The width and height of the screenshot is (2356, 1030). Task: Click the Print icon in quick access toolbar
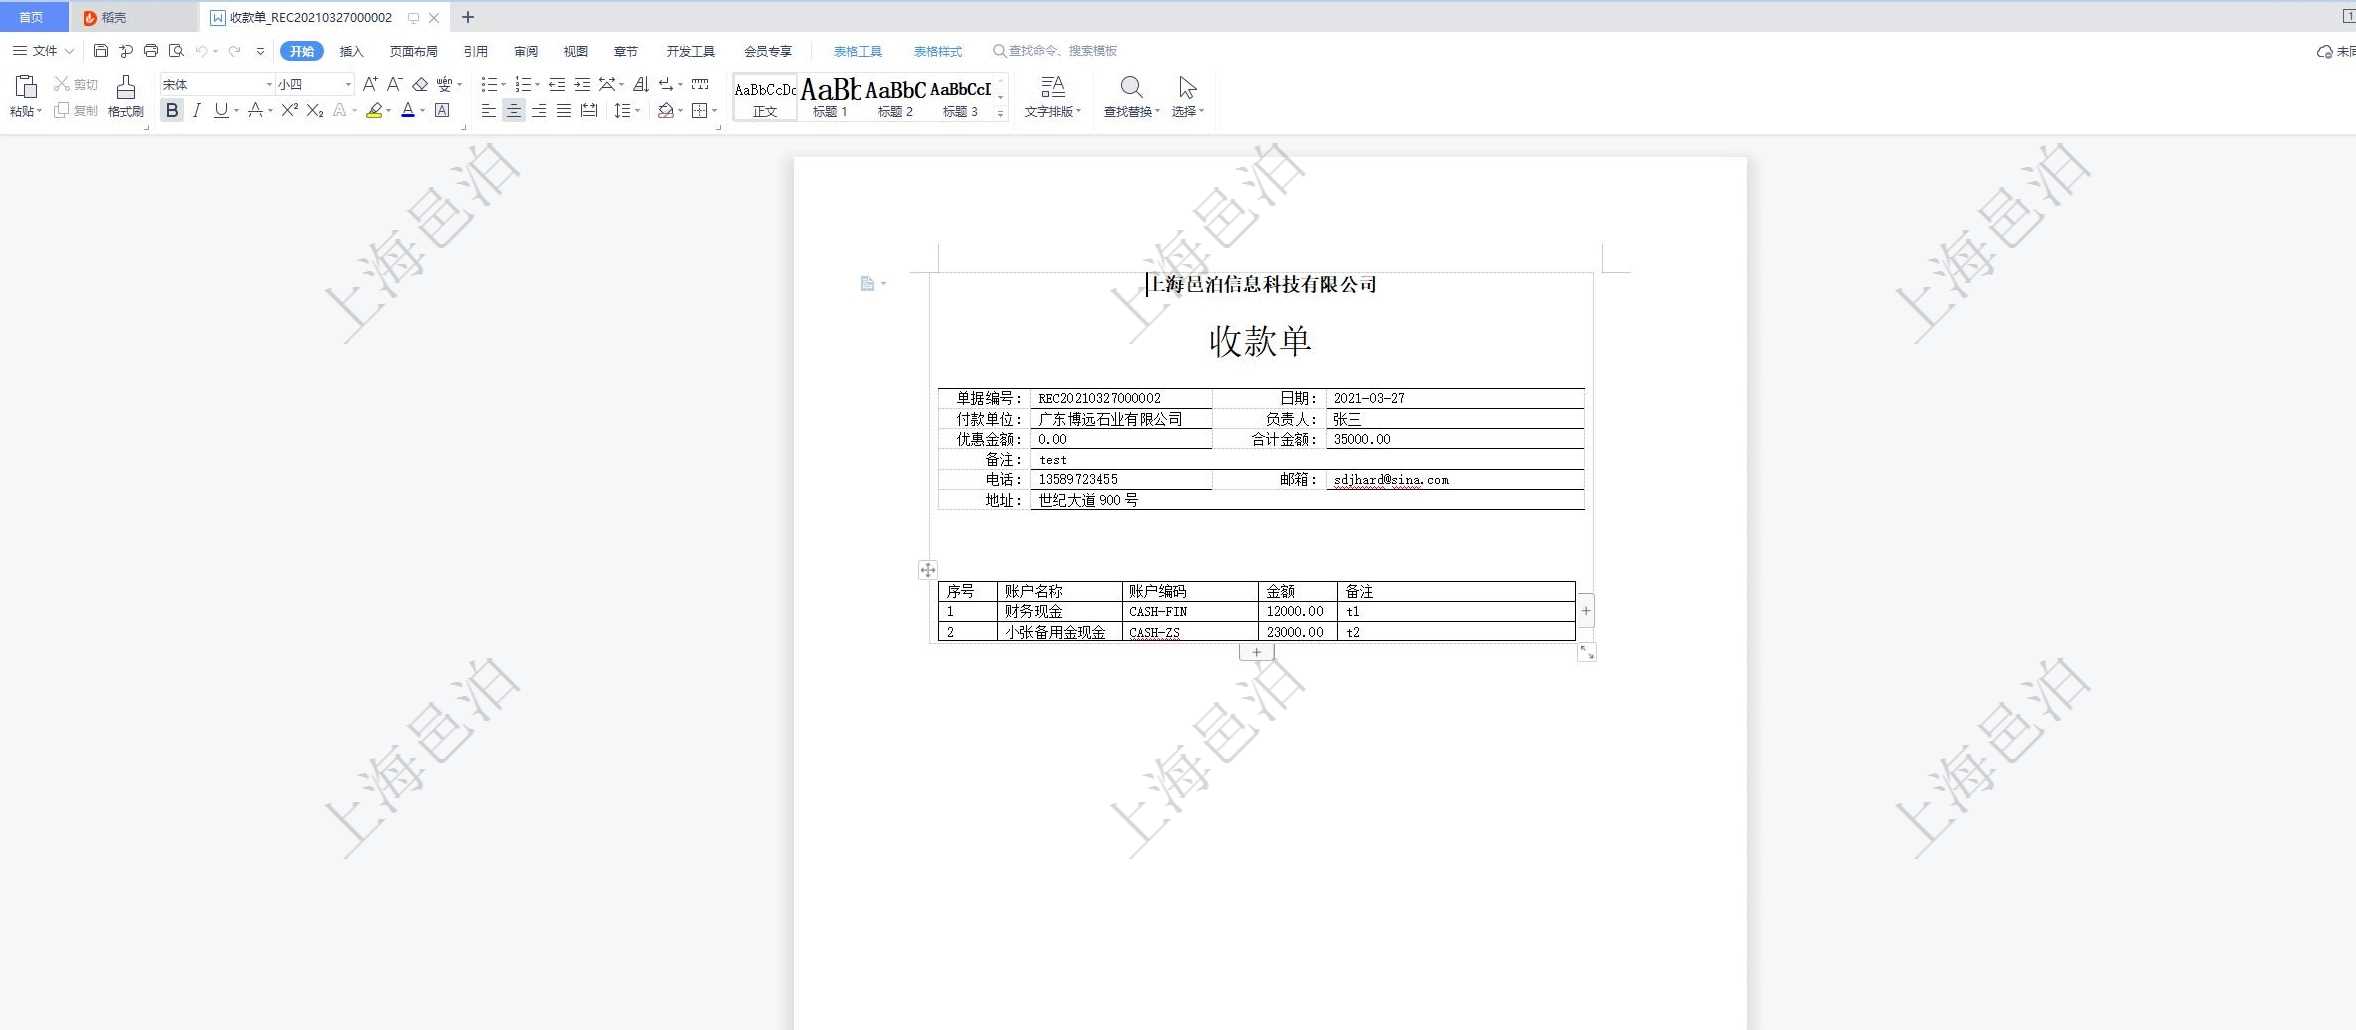[x=151, y=51]
